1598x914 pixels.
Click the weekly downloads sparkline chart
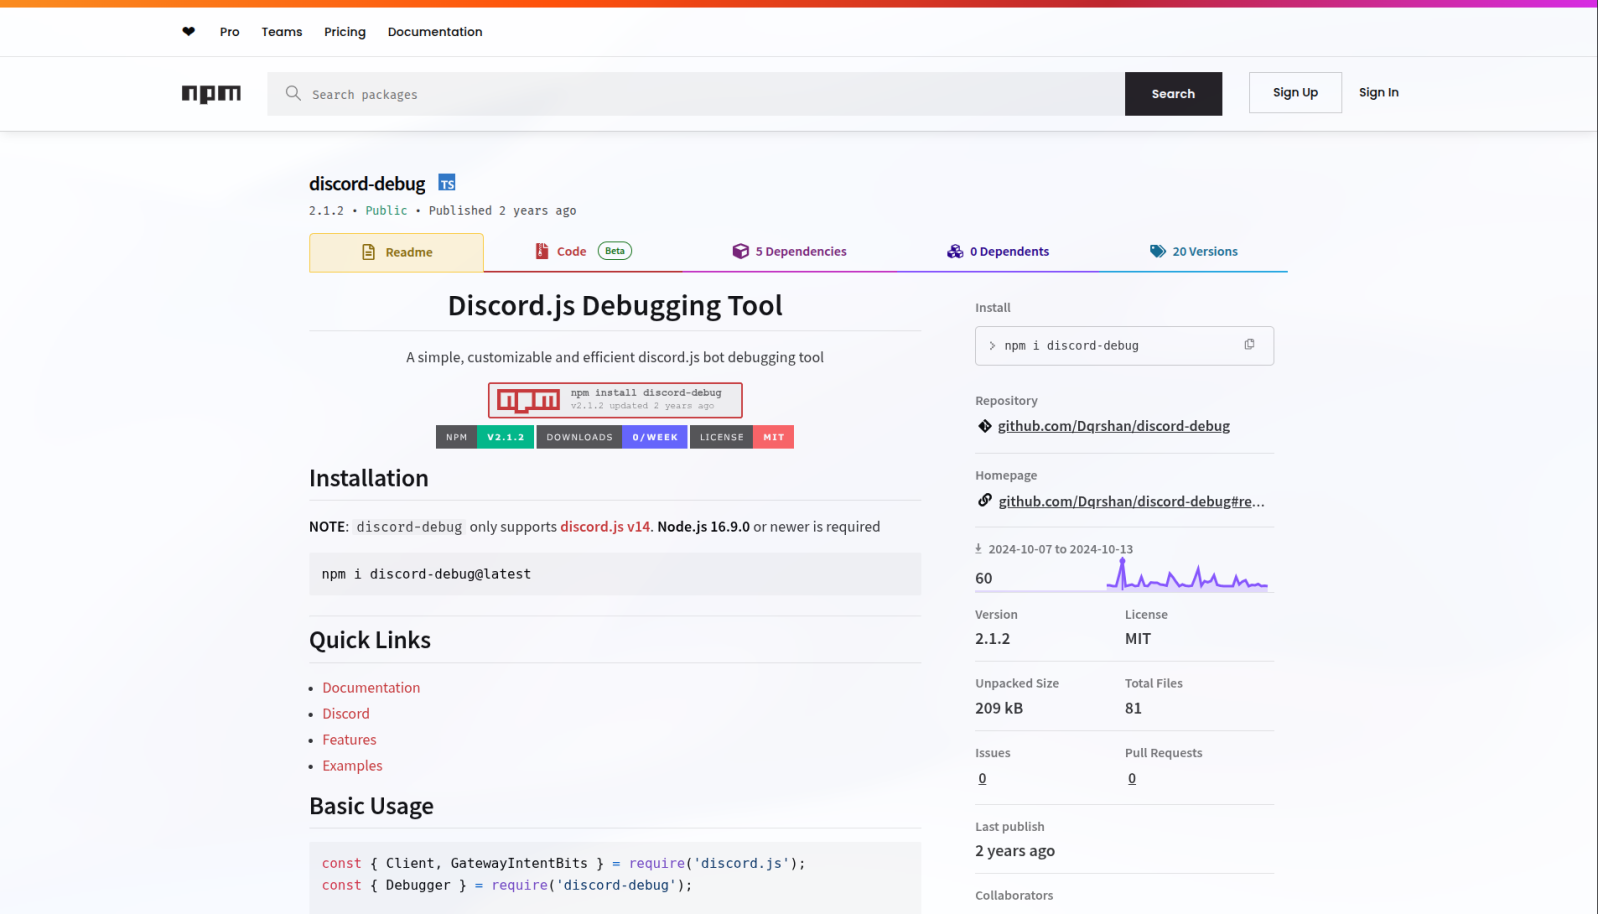tap(1187, 574)
